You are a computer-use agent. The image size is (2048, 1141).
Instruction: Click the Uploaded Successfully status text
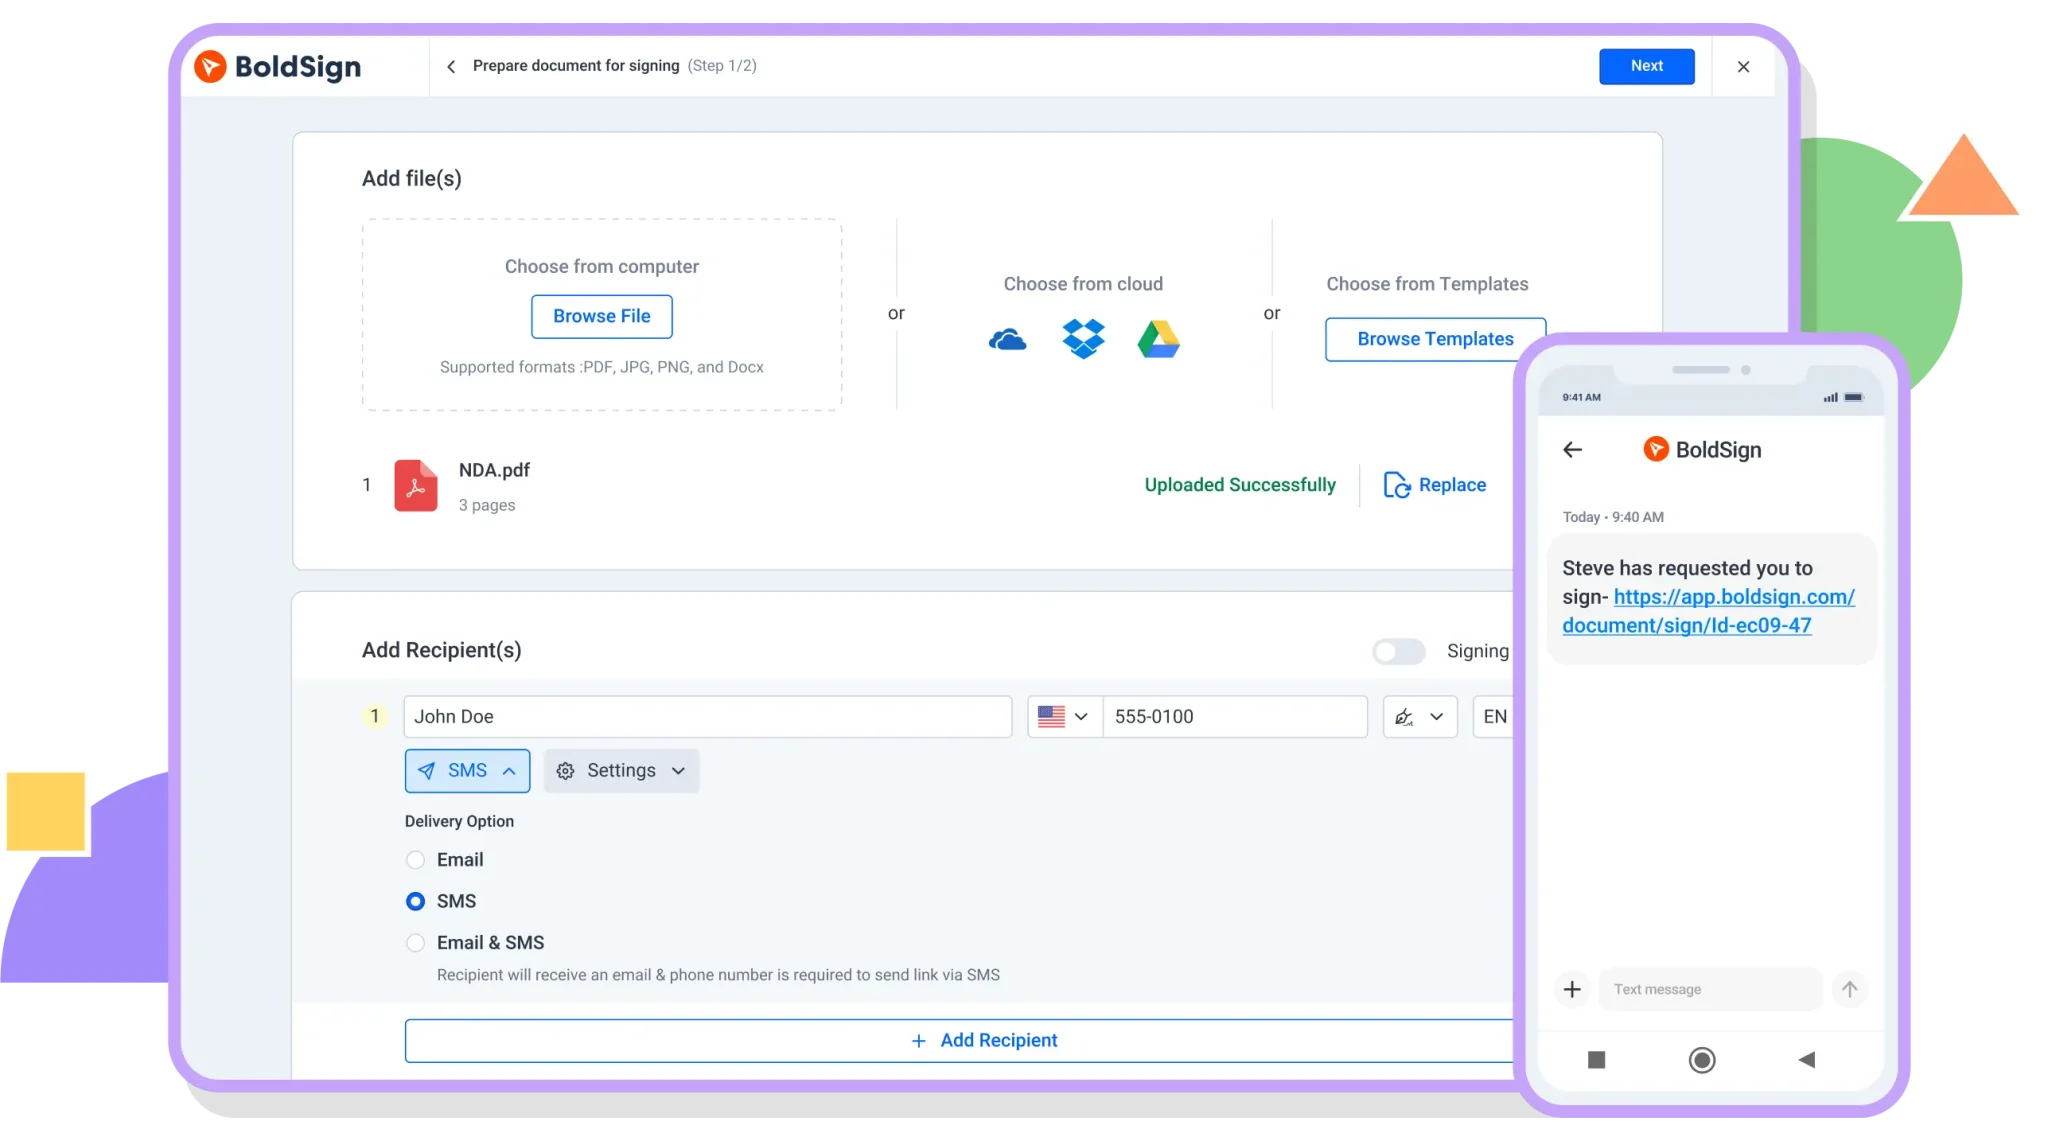tap(1240, 485)
